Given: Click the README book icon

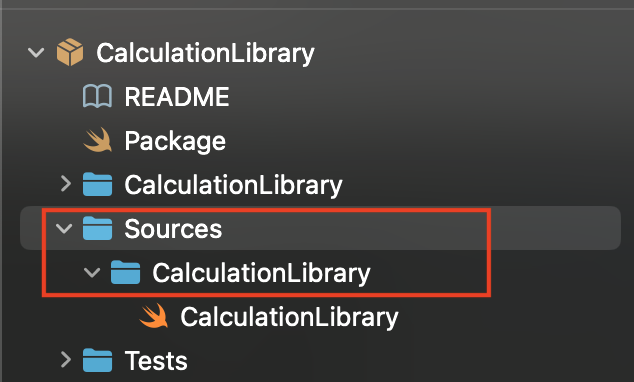Looking at the screenshot, I should [97, 96].
